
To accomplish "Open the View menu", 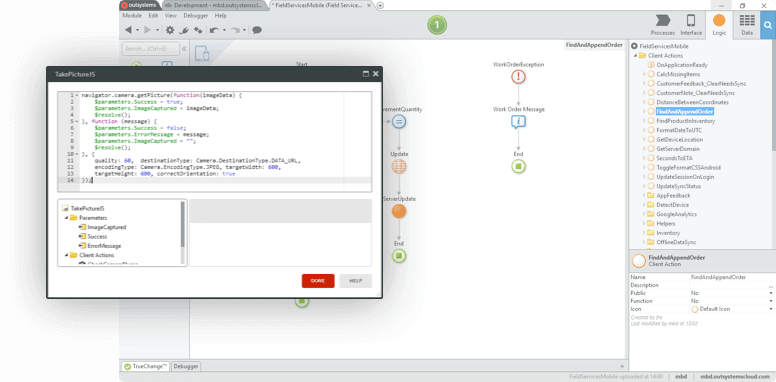I will [x=170, y=15].
